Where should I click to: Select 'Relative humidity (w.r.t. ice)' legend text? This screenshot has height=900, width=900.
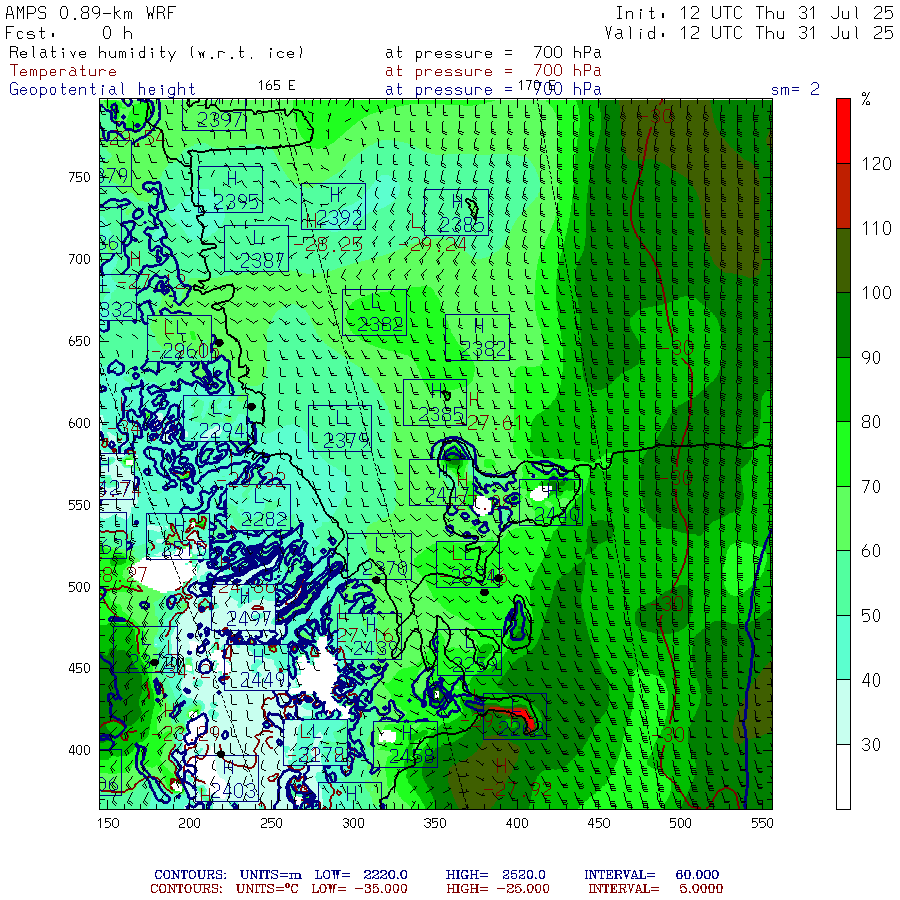click(156, 53)
